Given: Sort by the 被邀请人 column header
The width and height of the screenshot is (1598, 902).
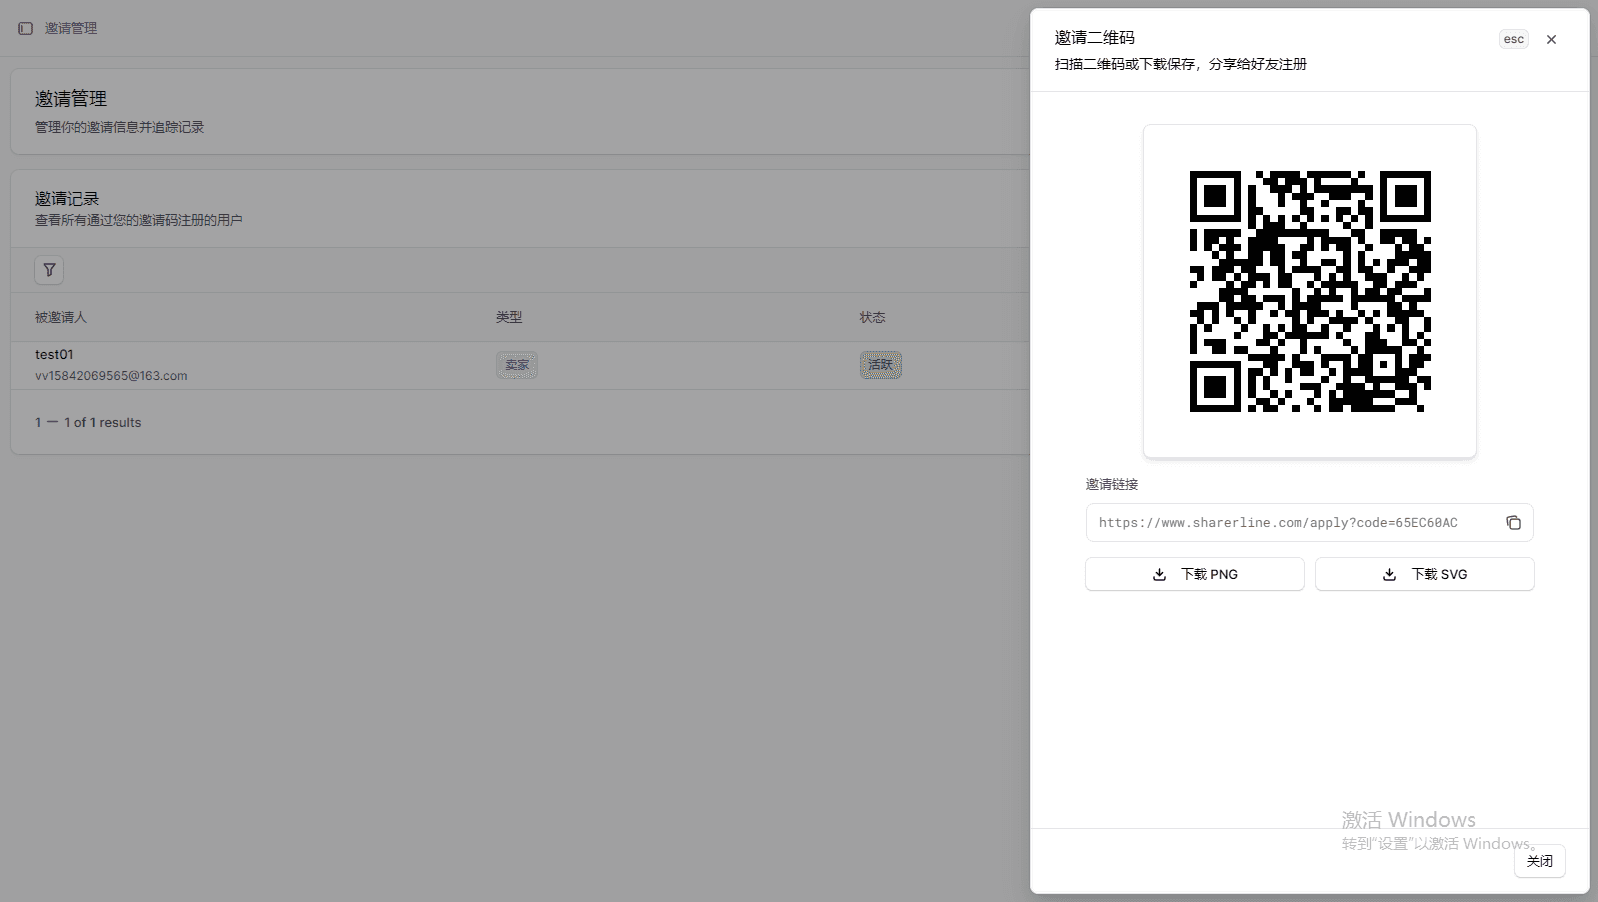Looking at the screenshot, I should pyautogui.click(x=61, y=317).
